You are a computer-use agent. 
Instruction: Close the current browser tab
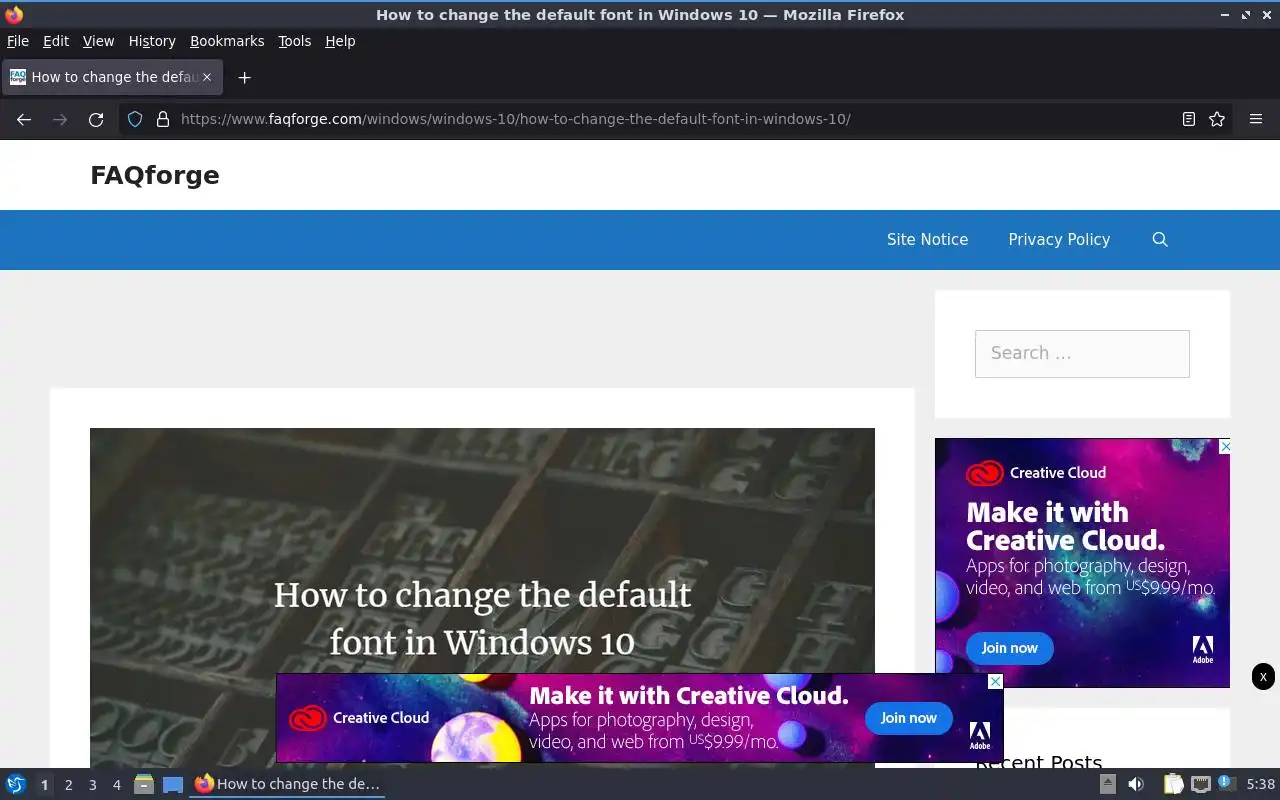[x=207, y=77]
